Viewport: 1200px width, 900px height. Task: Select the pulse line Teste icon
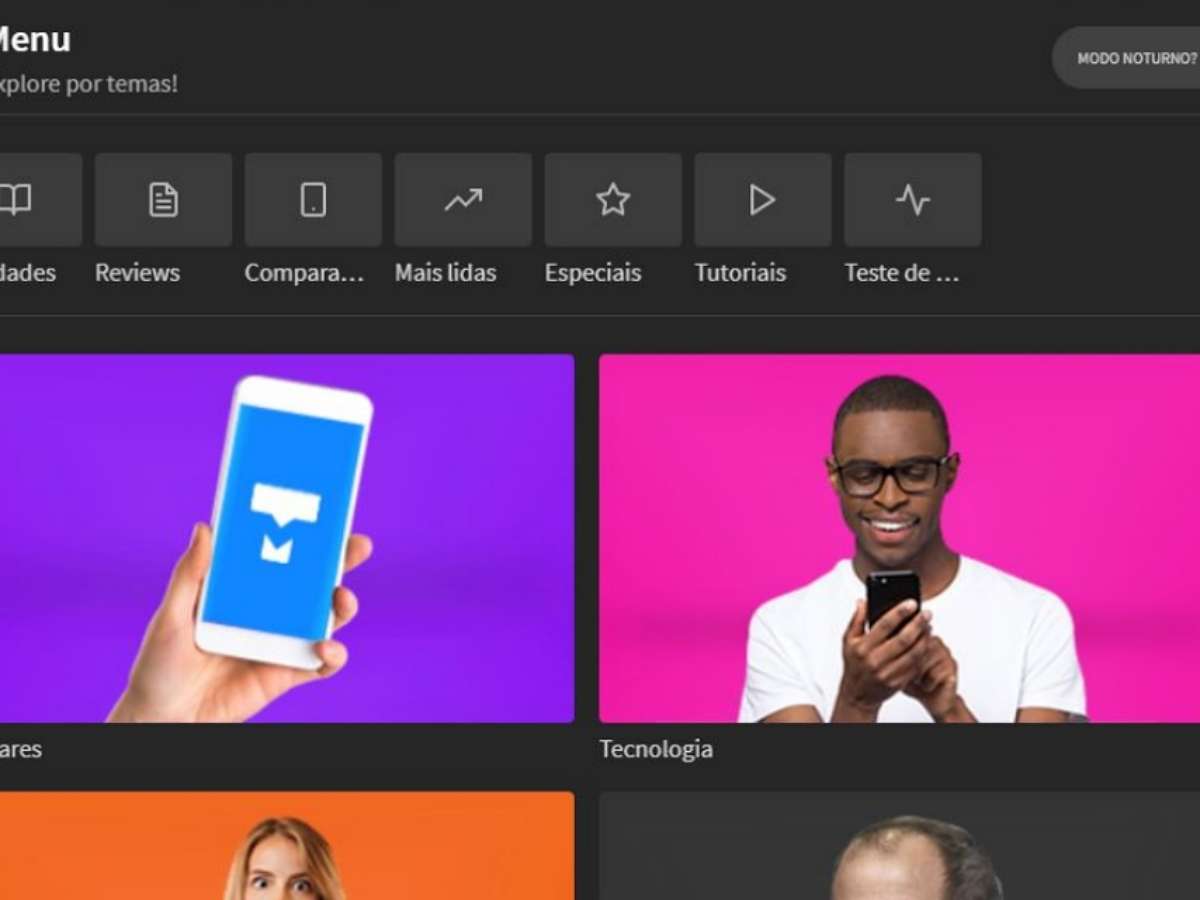coord(913,200)
